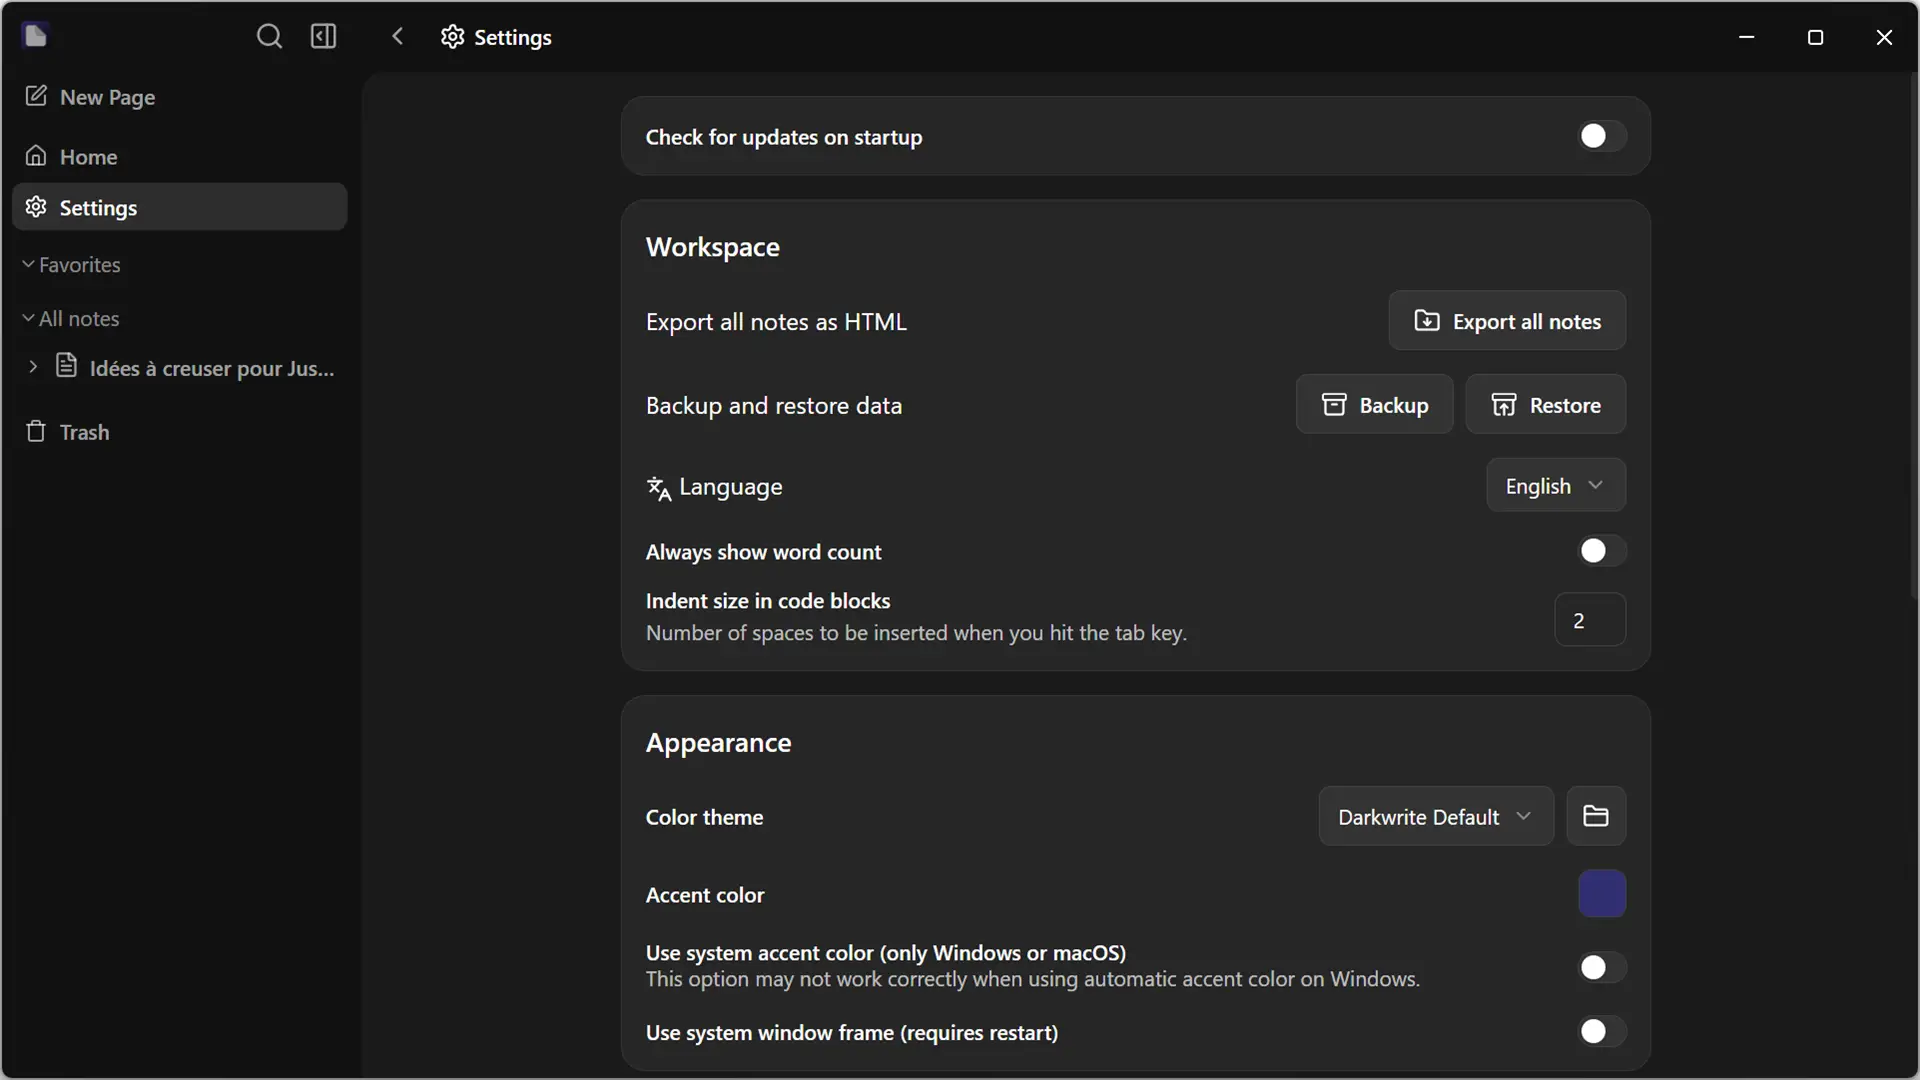The image size is (1920, 1080).
Task: Minimize the Darkwrite window
Action: [1747, 37]
